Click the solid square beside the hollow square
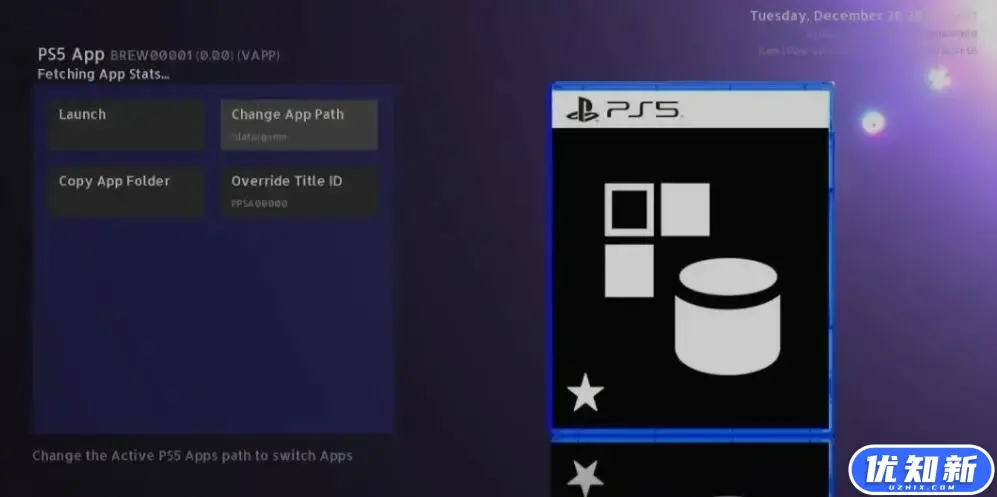This screenshot has height=497, width=997. coord(685,209)
